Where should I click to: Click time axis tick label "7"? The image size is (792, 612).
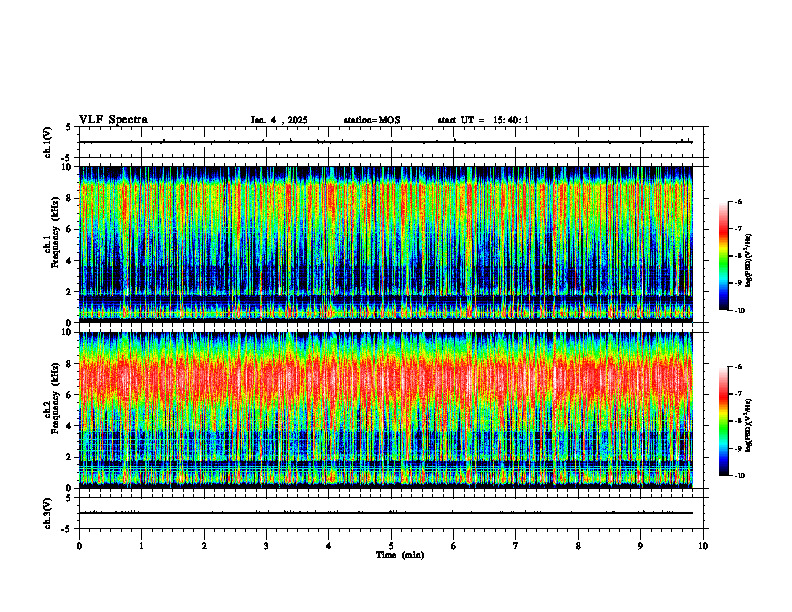pos(516,546)
